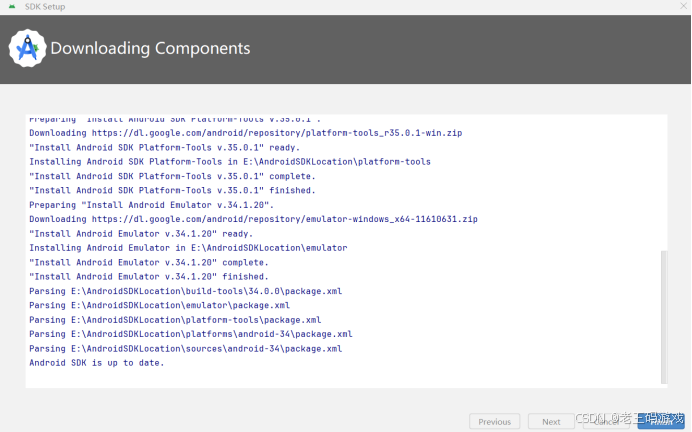Select the Installing Platform-Tools in E:\AndroidSDKLocation line

pyautogui.click(x=229, y=162)
